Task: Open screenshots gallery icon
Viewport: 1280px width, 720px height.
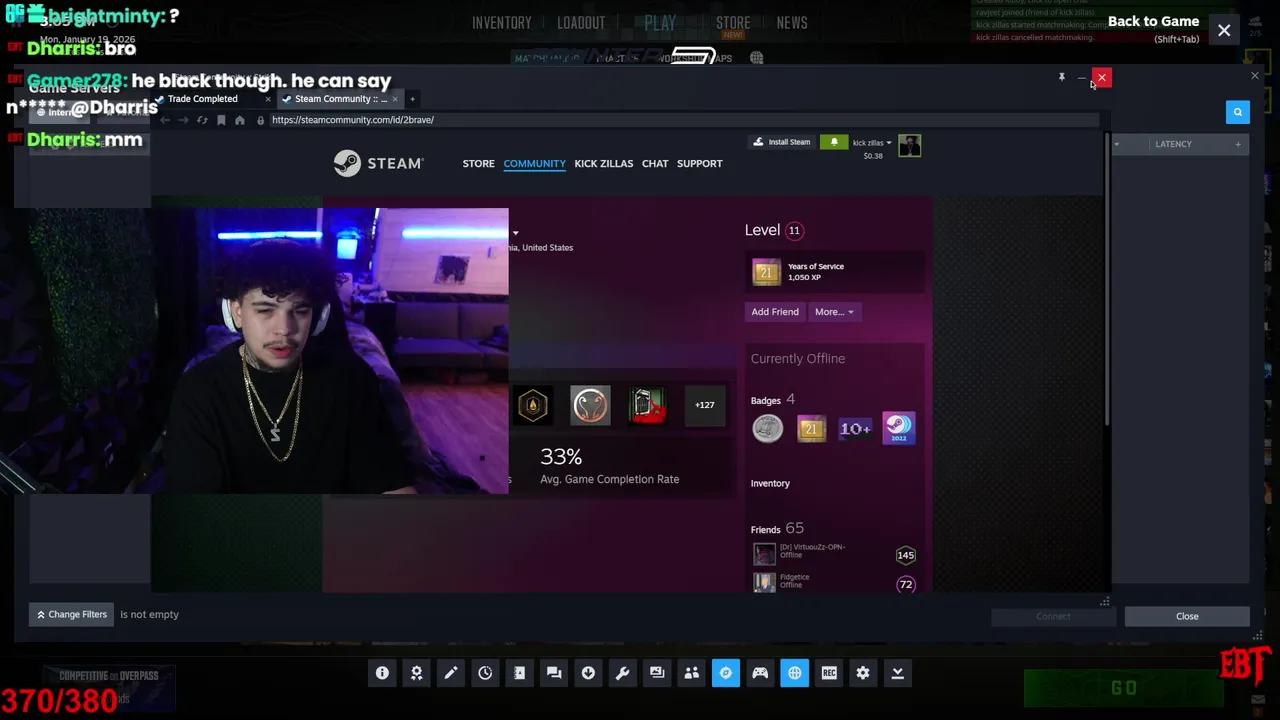Action: (657, 673)
